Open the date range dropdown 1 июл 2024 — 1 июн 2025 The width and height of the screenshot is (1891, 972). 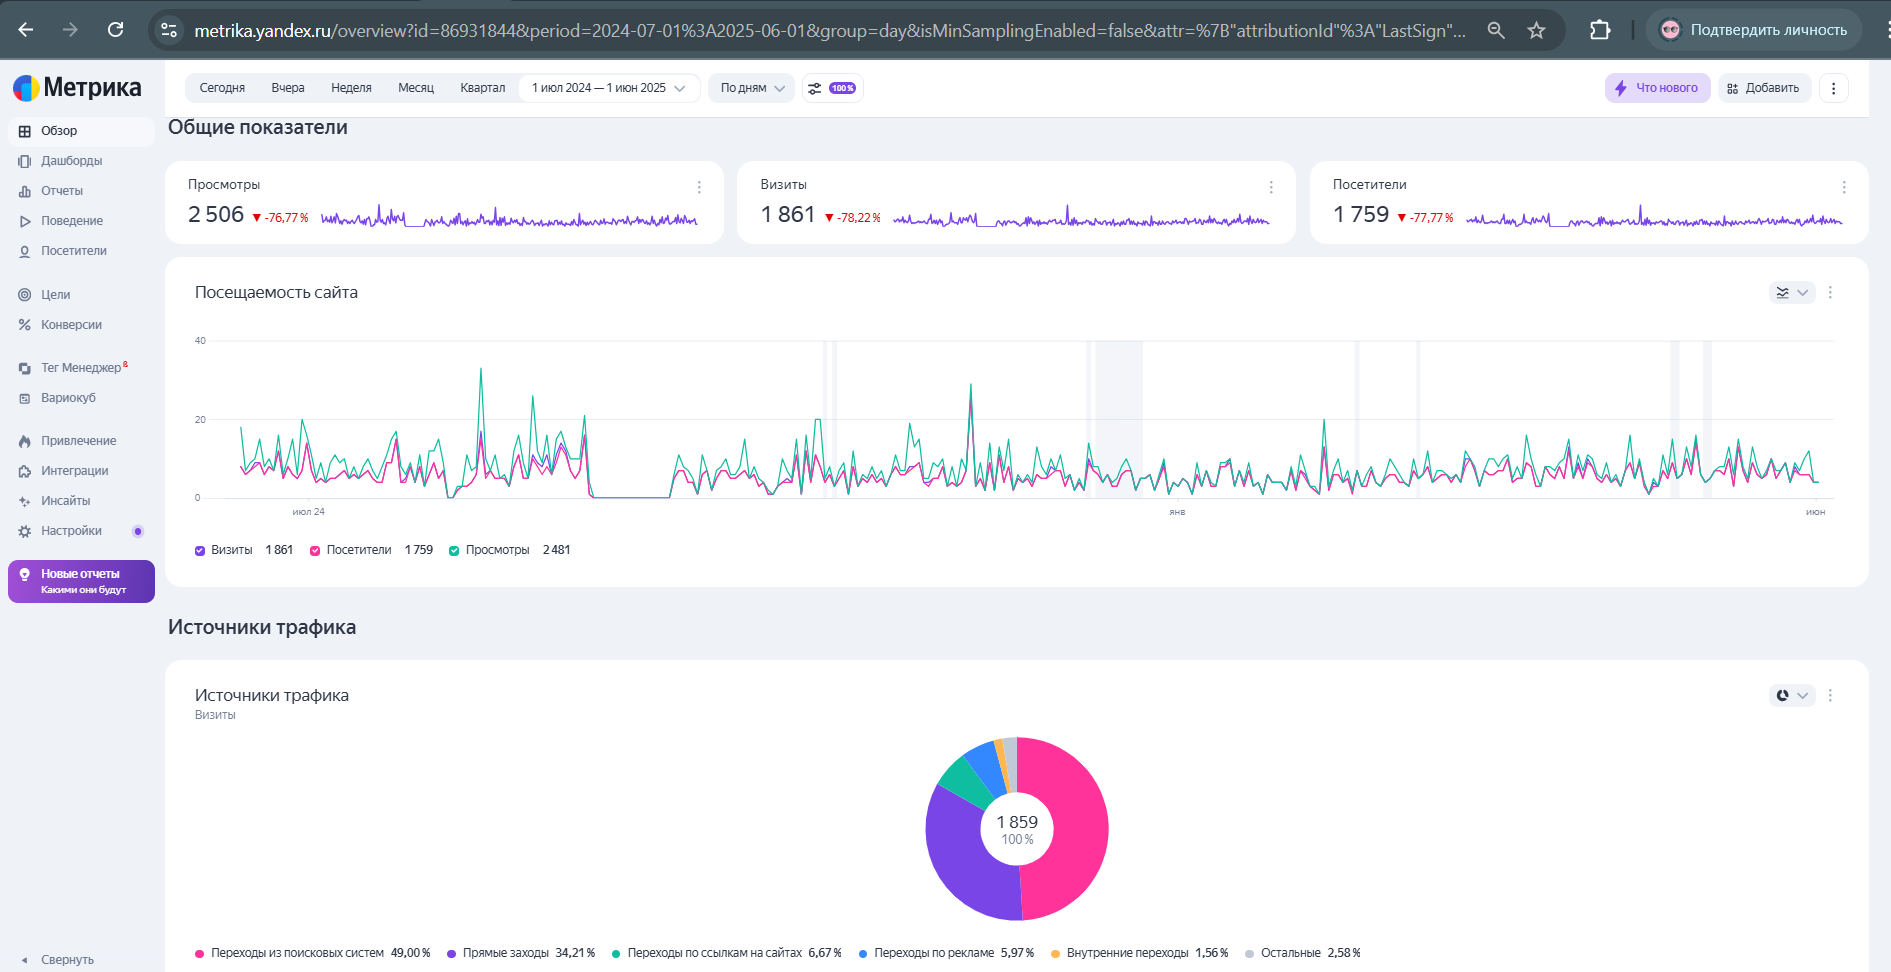pyautogui.click(x=609, y=88)
